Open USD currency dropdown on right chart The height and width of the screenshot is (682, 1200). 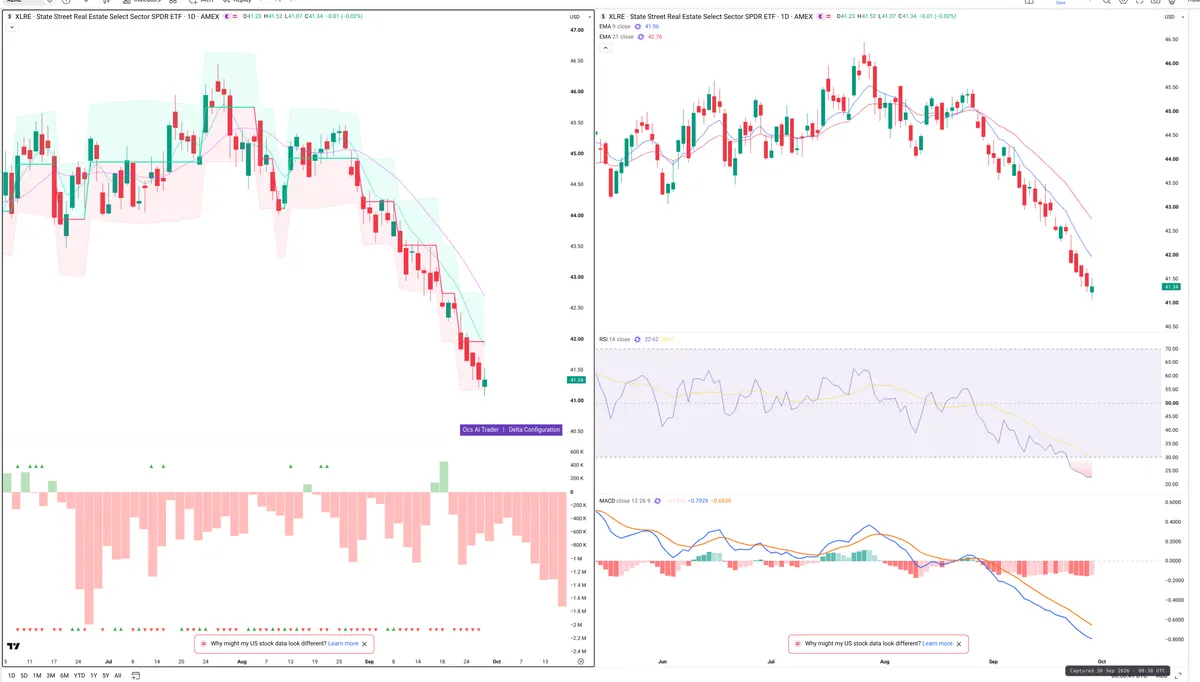coord(1174,17)
